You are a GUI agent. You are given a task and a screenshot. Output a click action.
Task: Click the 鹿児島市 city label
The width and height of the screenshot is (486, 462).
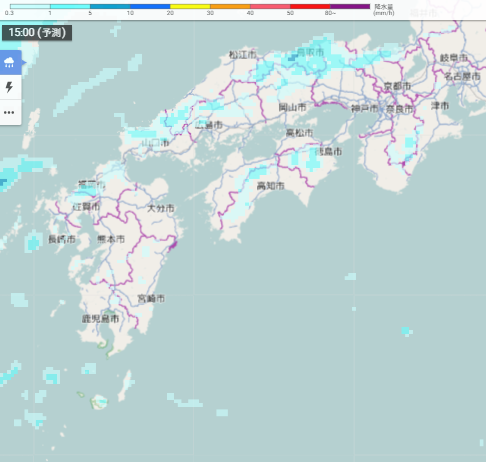coord(100,319)
